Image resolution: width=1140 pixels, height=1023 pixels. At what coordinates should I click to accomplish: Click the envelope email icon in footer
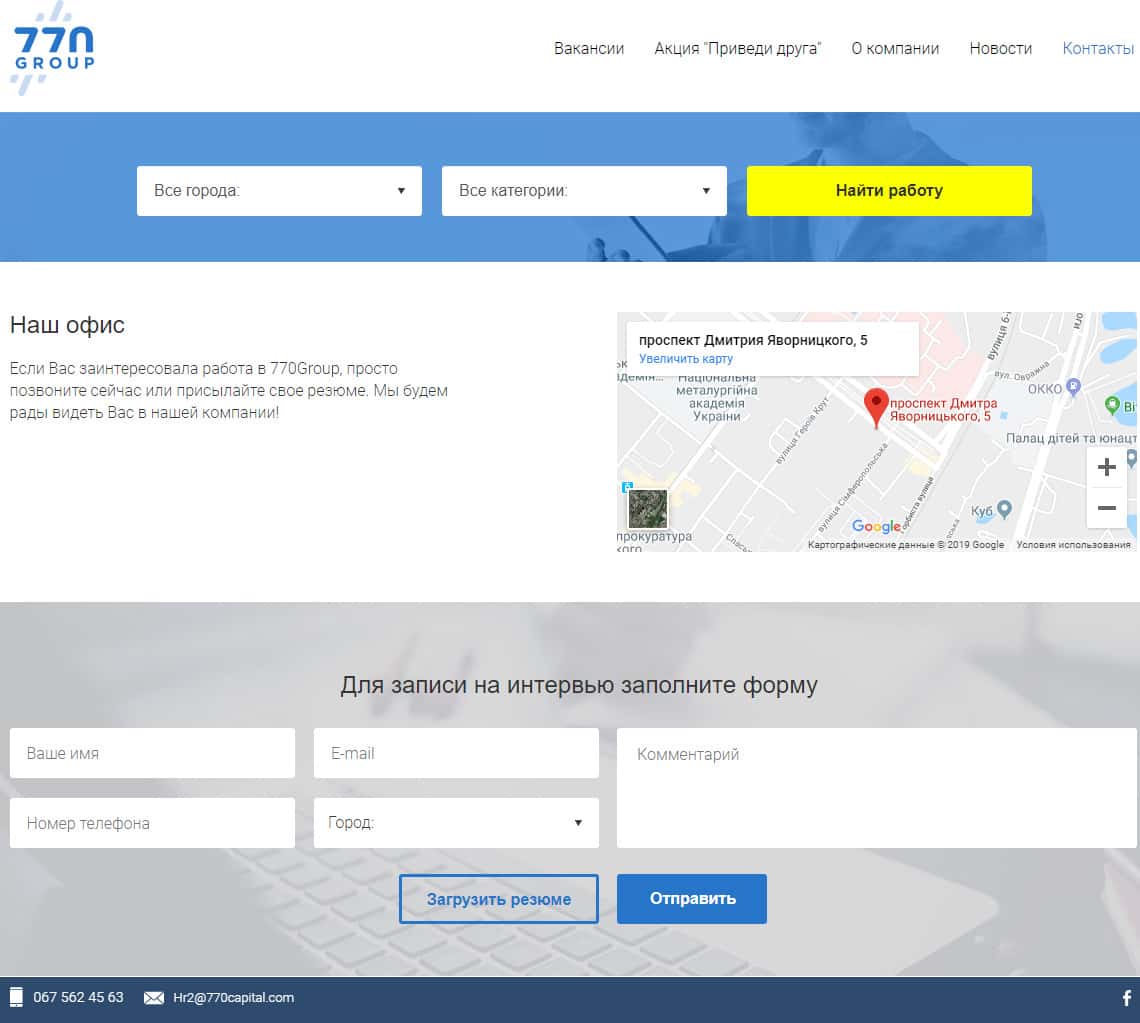pos(154,997)
